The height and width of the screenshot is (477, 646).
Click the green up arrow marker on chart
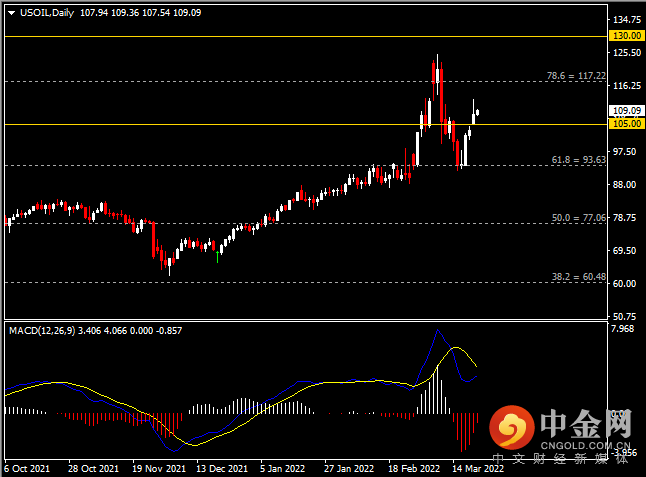(x=218, y=256)
